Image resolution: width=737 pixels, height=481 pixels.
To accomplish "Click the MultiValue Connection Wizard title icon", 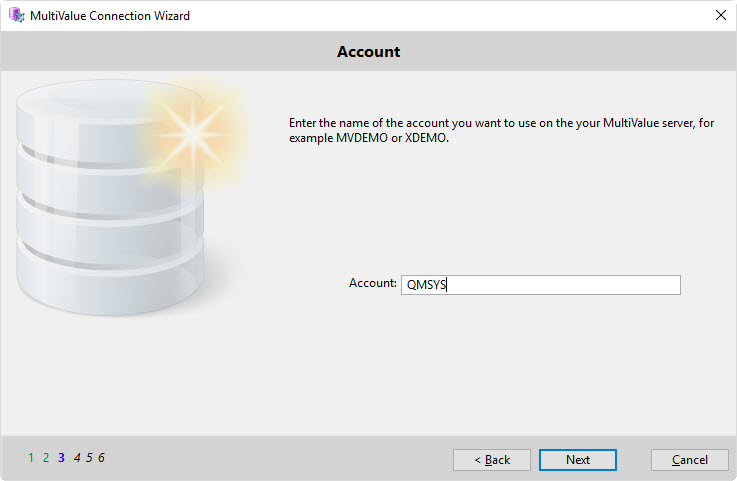I will click(16, 15).
